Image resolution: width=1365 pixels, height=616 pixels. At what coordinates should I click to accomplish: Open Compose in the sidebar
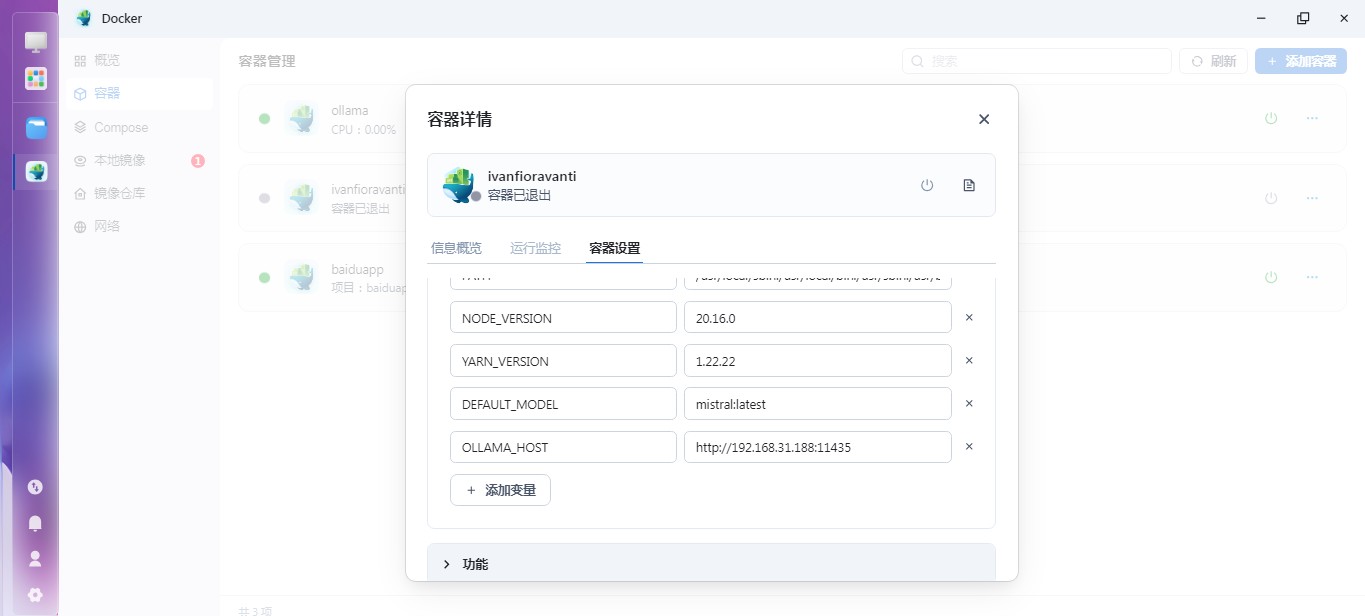(140, 127)
